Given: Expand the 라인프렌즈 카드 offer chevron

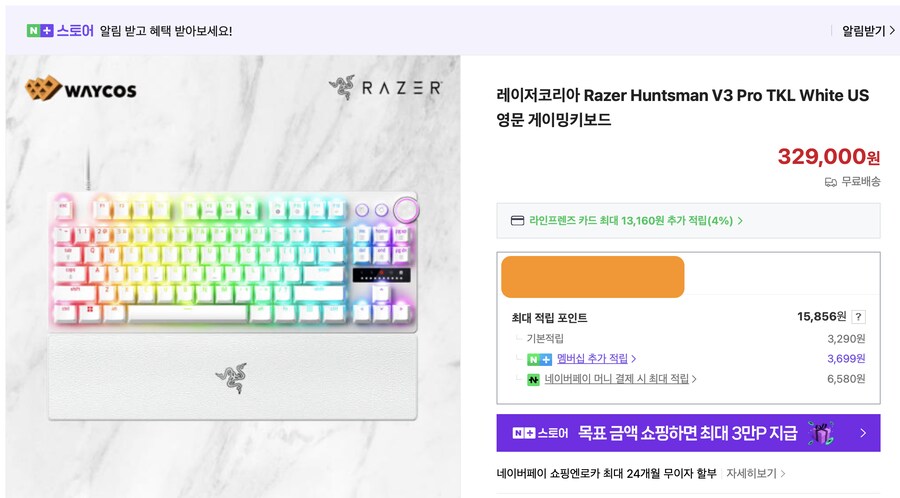Looking at the screenshot, I should [740, 221].
